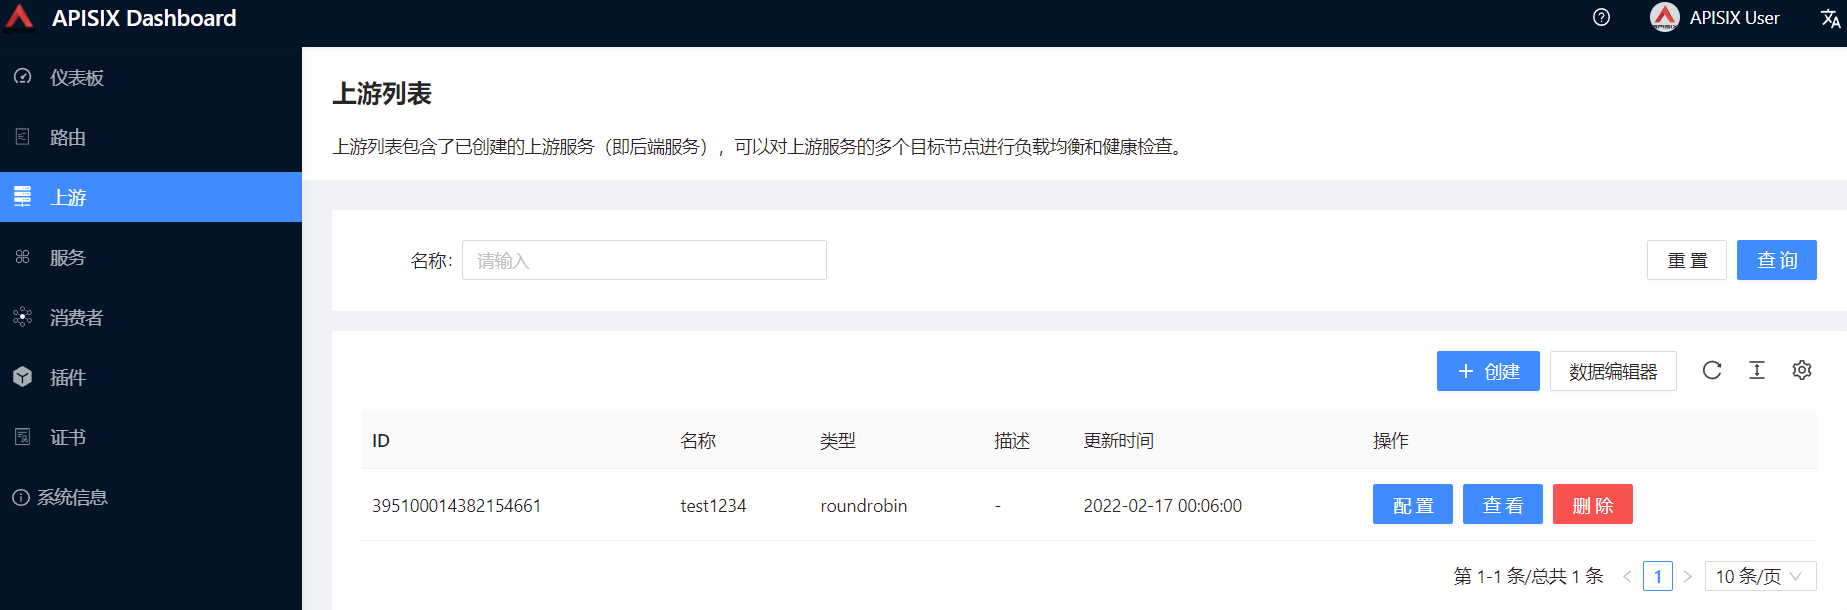
Task: Click the APISIX logo icon
Action: point(19,17)
